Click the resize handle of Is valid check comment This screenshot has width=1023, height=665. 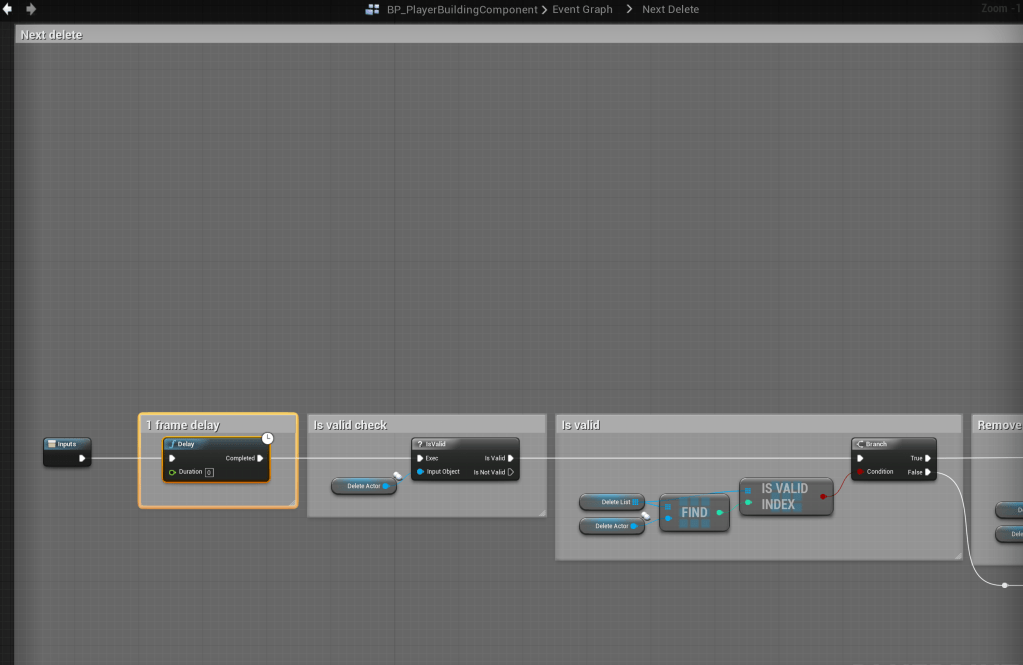[542, 513]
